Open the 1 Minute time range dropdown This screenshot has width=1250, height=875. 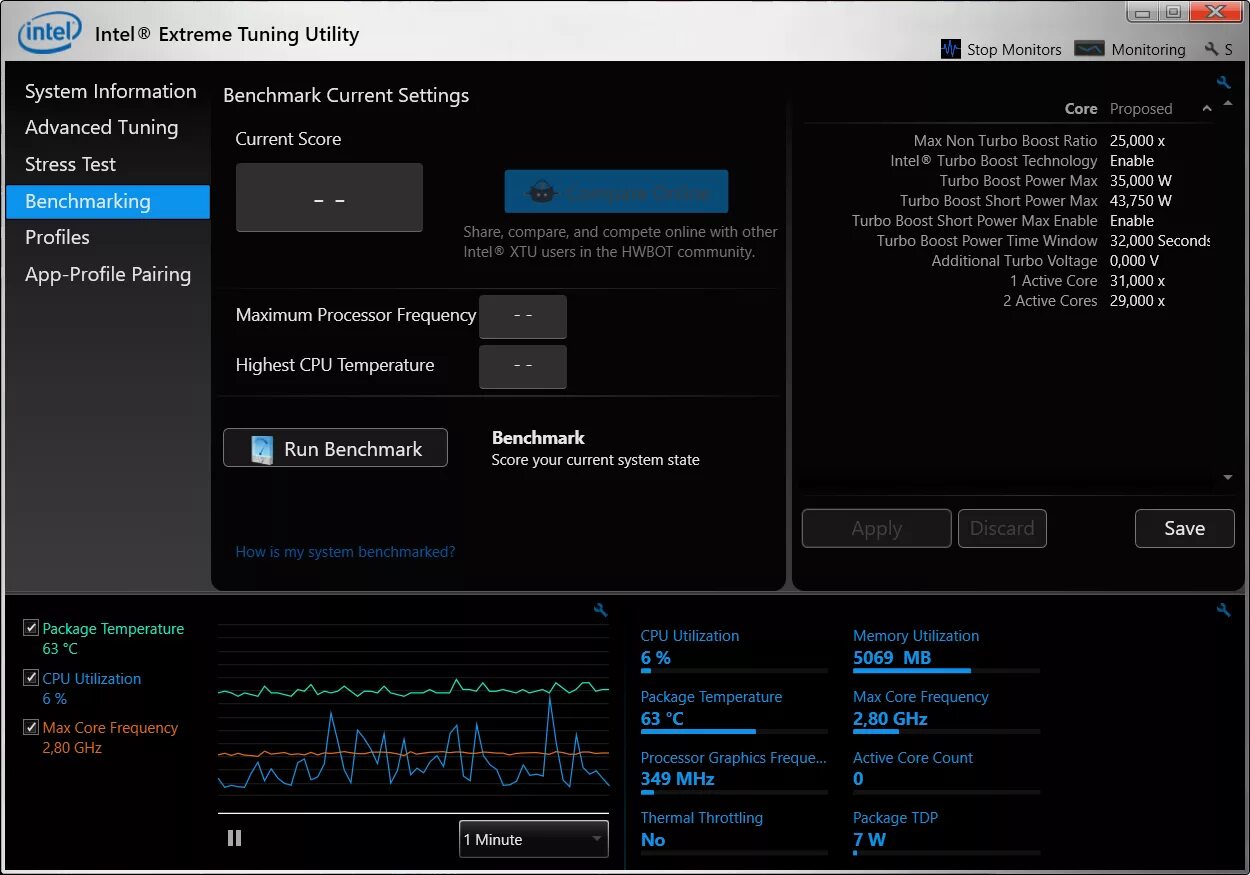click(534, 839)
